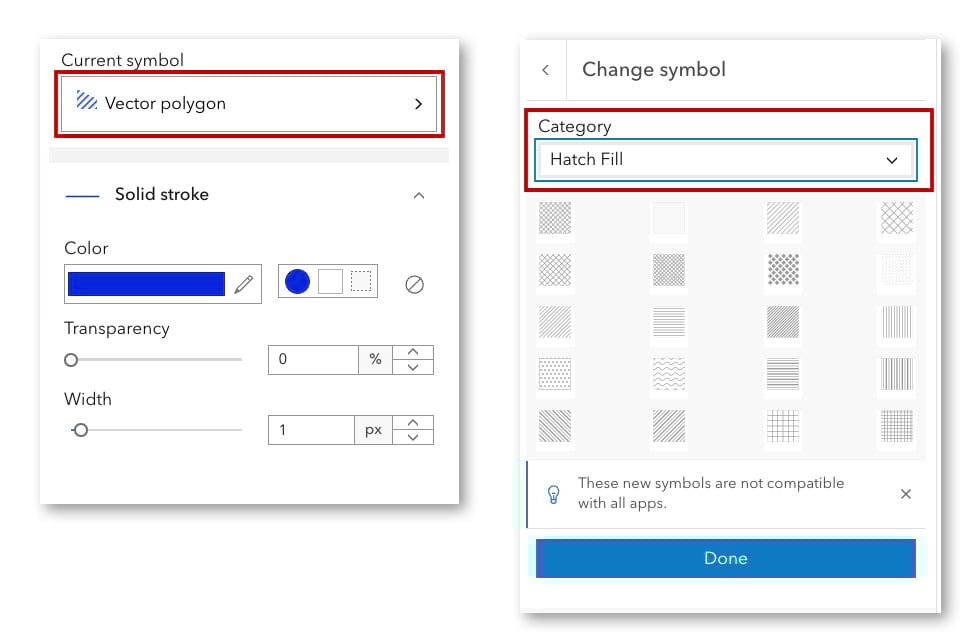Open the Hatch Fill category dropdown
This screenshot has width=968, height=643.
[725, 160]
